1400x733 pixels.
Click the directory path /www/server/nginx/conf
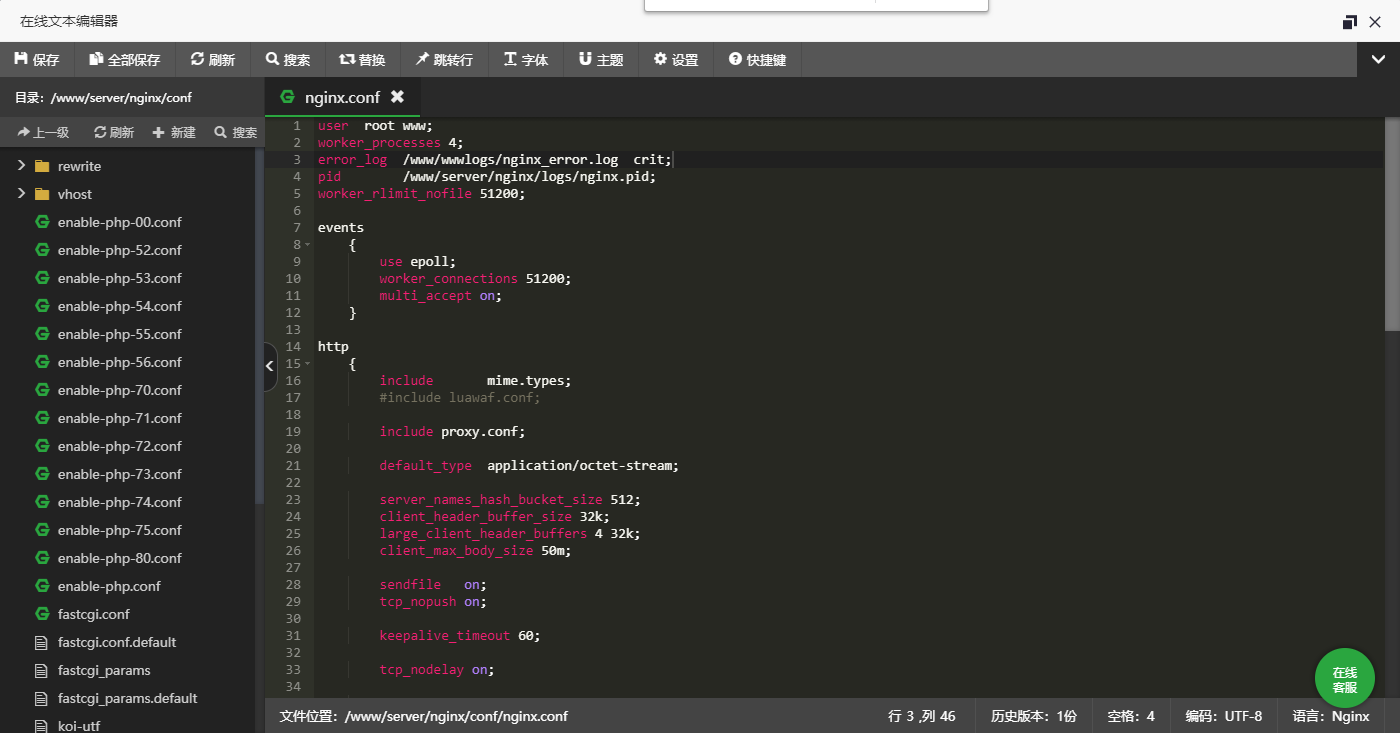(121, 98)
